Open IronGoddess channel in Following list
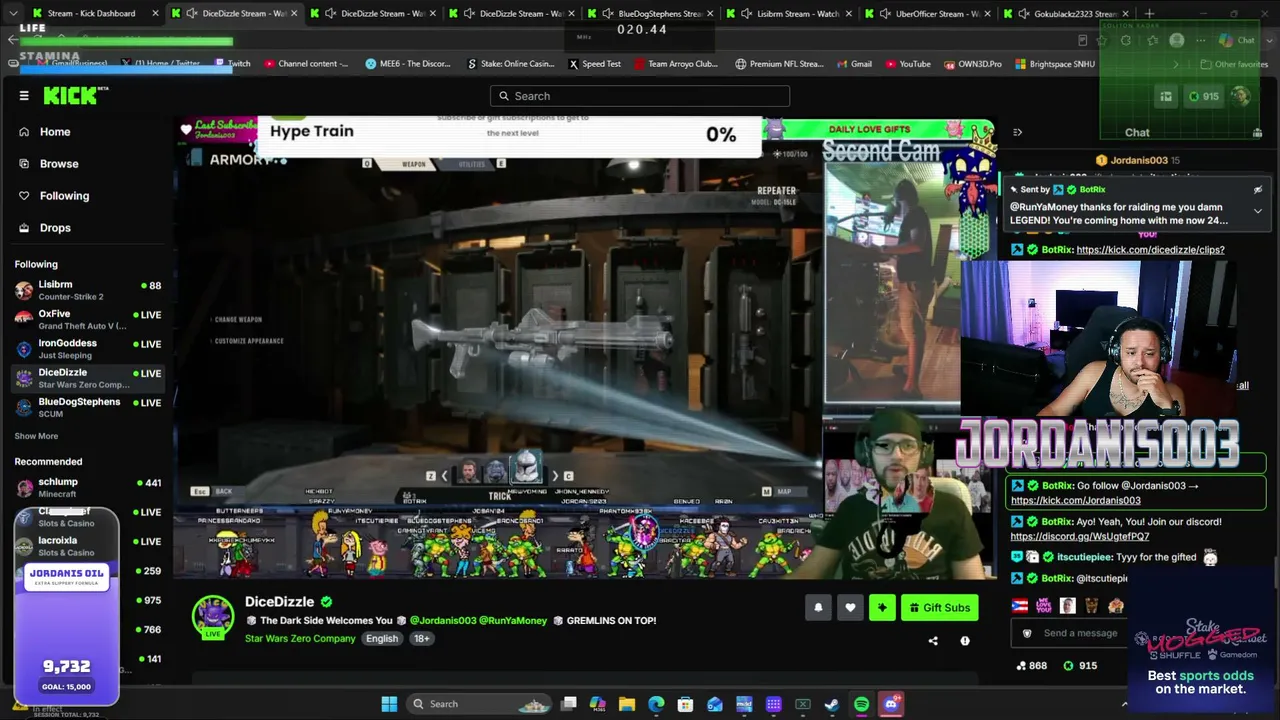This screenshot has width=1280, height=720. 88,348
